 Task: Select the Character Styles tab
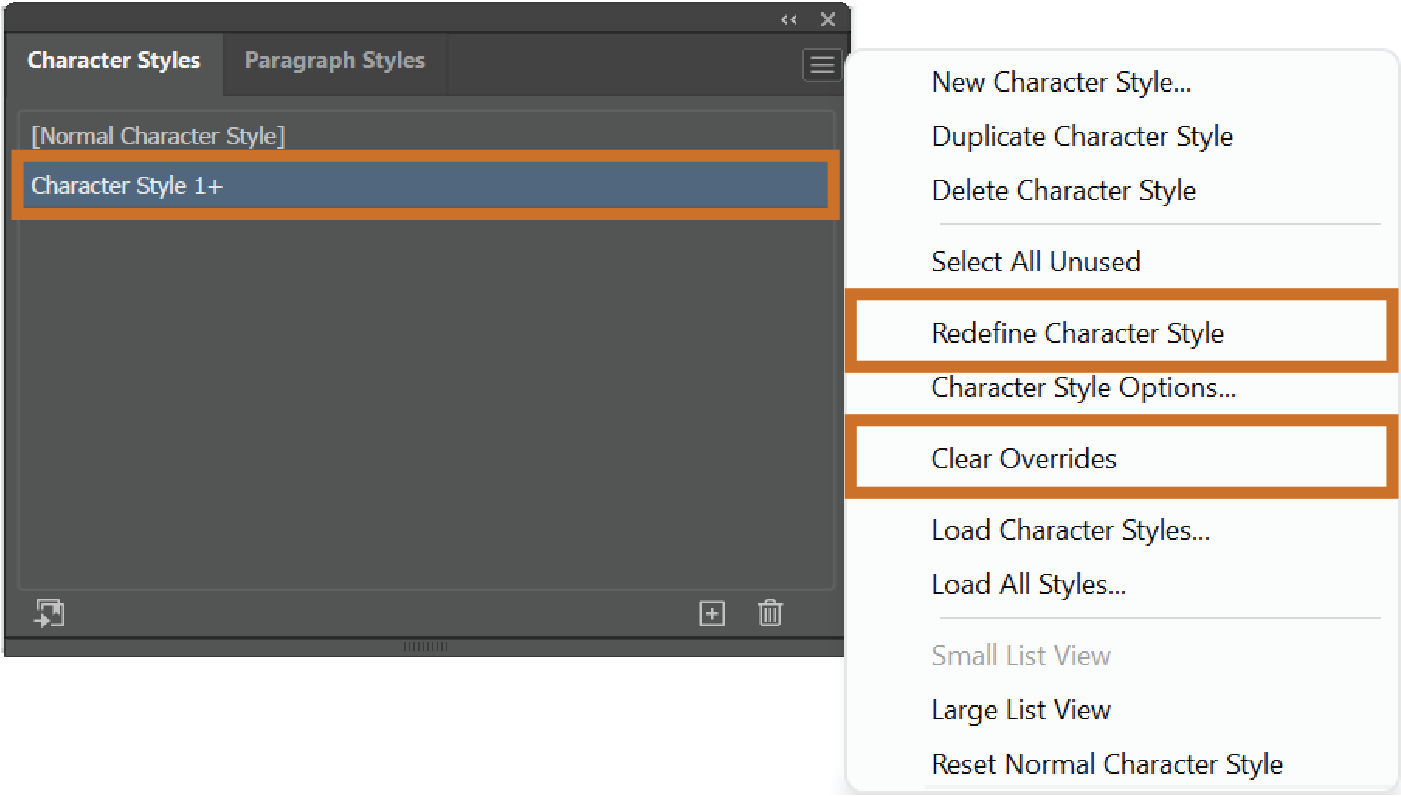pyautogui.click(x=113, y=60)
